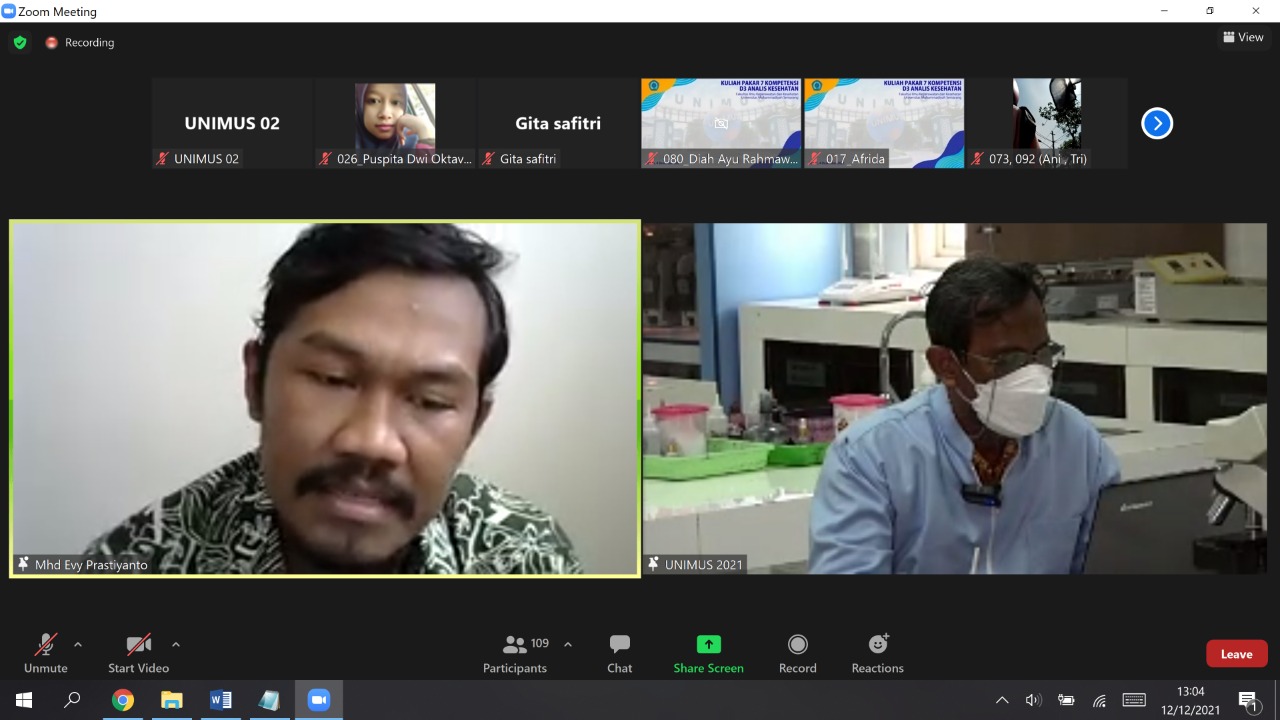Open the Windows Start menu
Viewport: 1280px width, 720px height.
pos(24,700)
